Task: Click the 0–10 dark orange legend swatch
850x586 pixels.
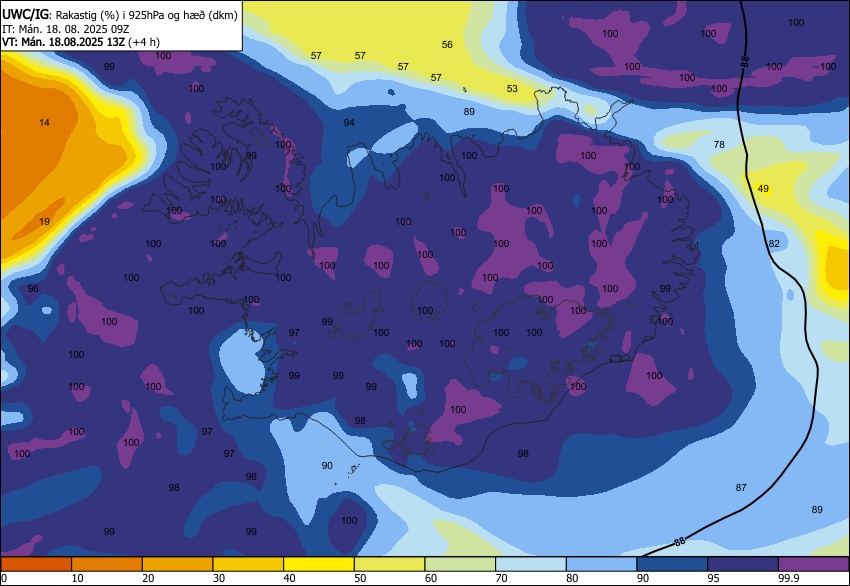Action: coord(36,564)
